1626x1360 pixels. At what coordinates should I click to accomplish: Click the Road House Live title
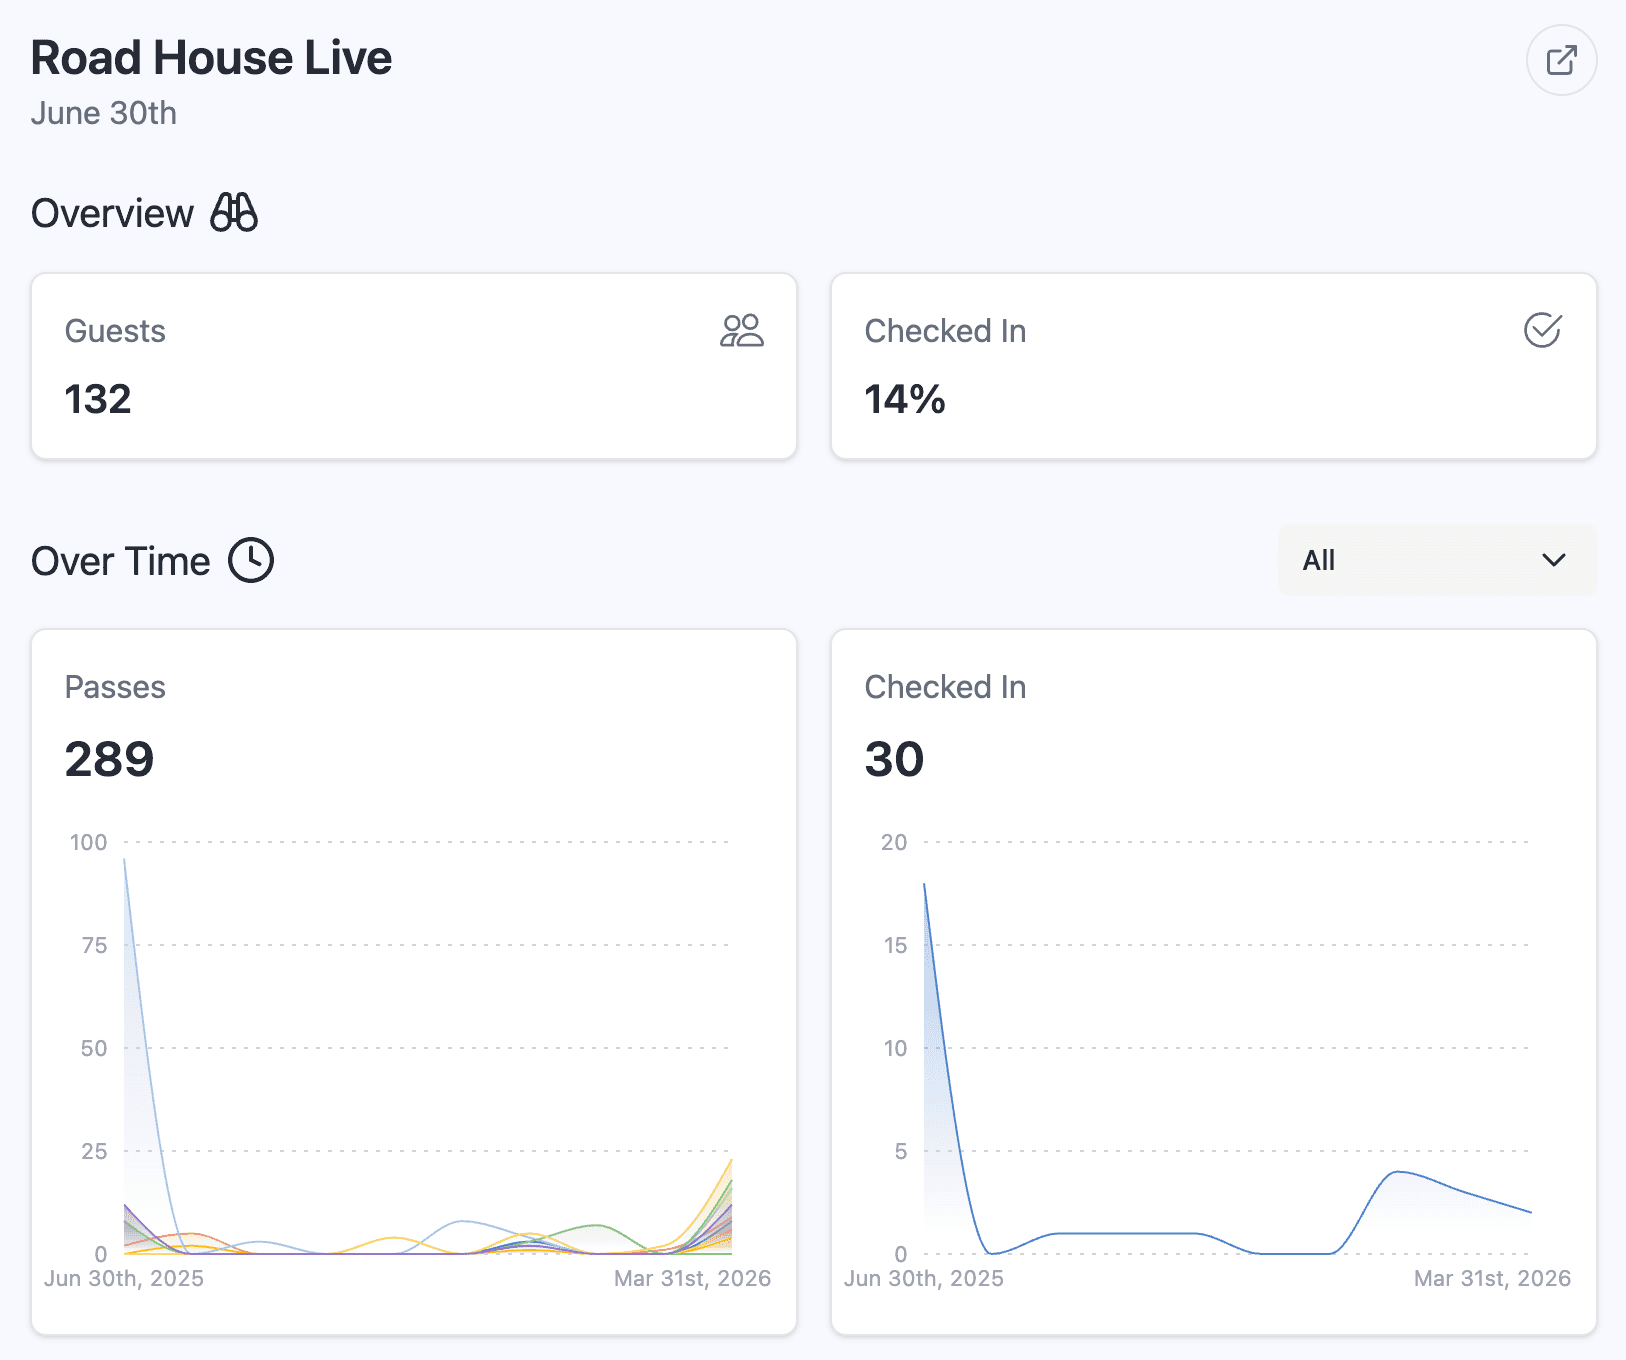click(211, 57)
